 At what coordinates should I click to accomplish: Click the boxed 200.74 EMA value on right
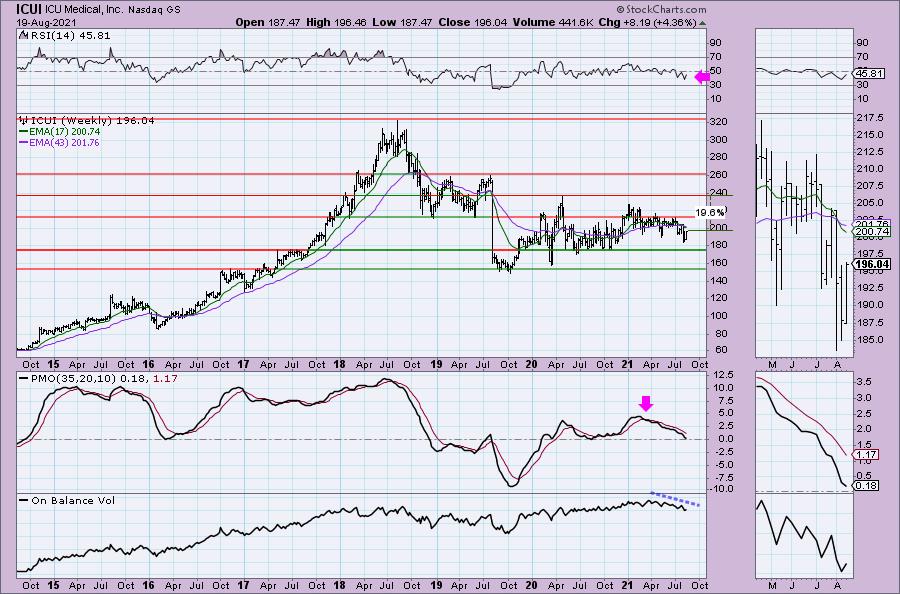pyautogui.click(x=872, y=231)
